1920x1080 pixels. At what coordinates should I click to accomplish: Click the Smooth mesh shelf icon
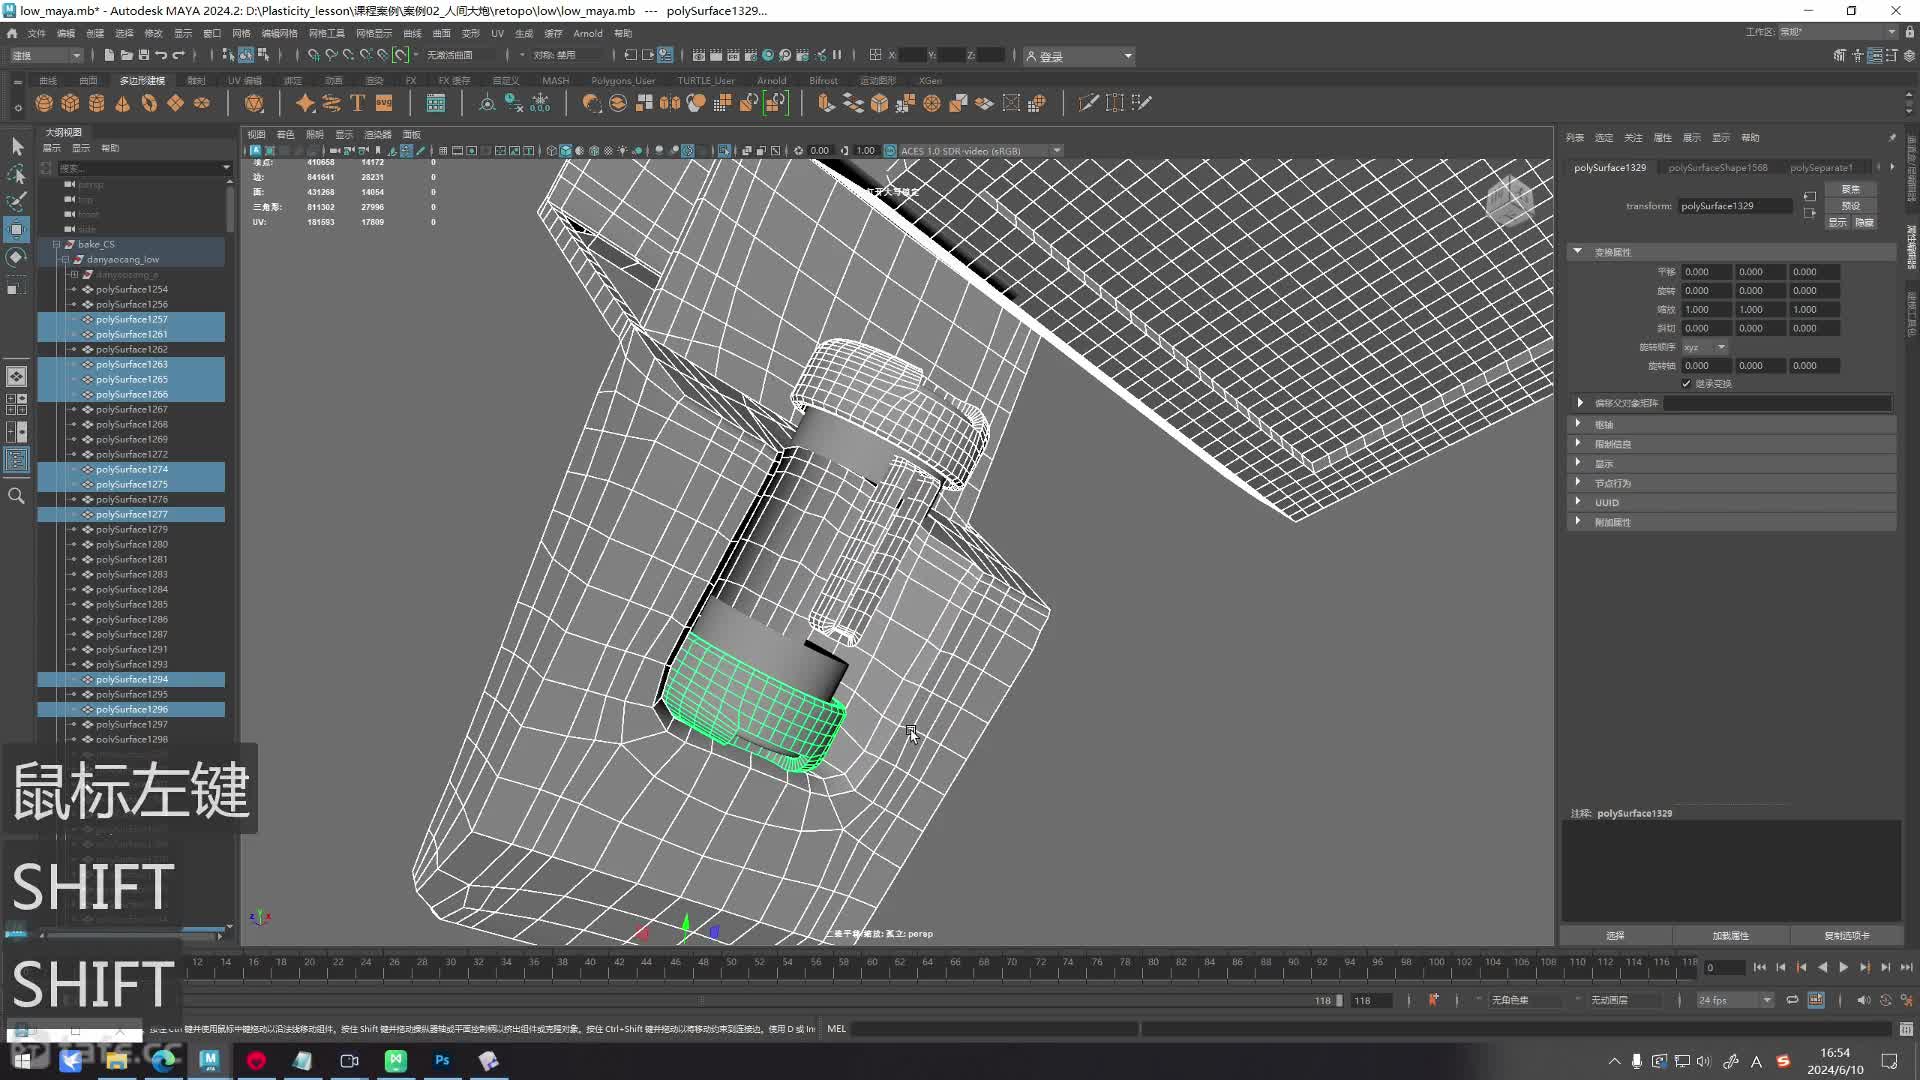[x=696, y=103]
